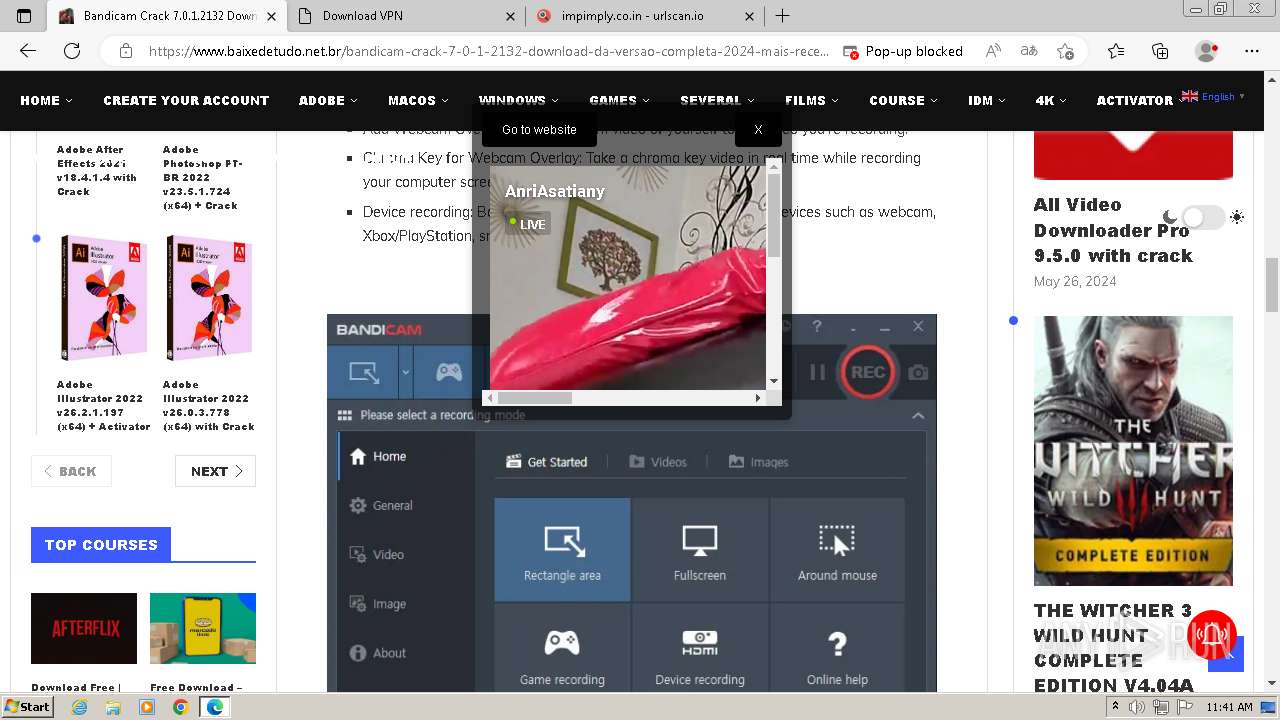The height and width of the screenshot is (720, 1280).
Task: Open Adobe After Effects 2021 v18.4.1.4 link
Action: [97, 170]
